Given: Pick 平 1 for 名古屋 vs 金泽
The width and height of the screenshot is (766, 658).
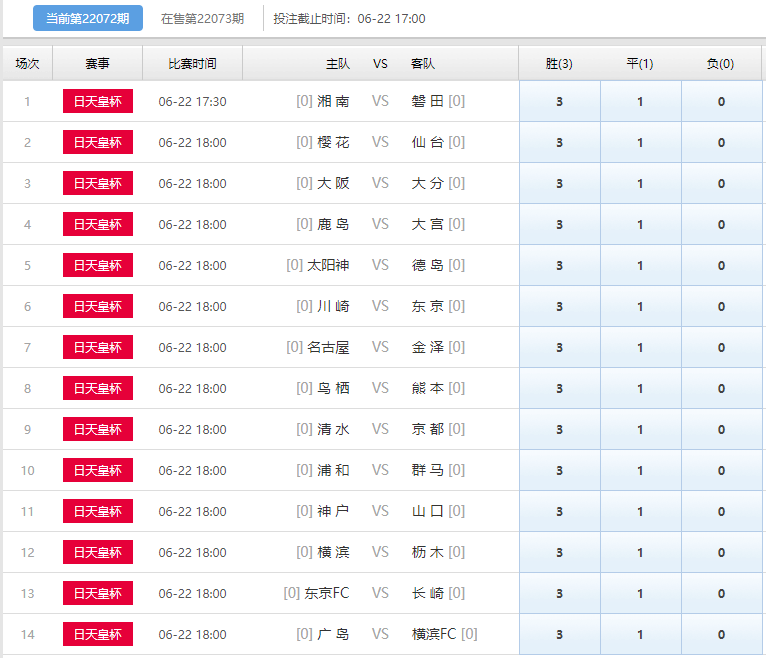Looking at the screenshot, I should pyautogui.click(x=640, y=348).
